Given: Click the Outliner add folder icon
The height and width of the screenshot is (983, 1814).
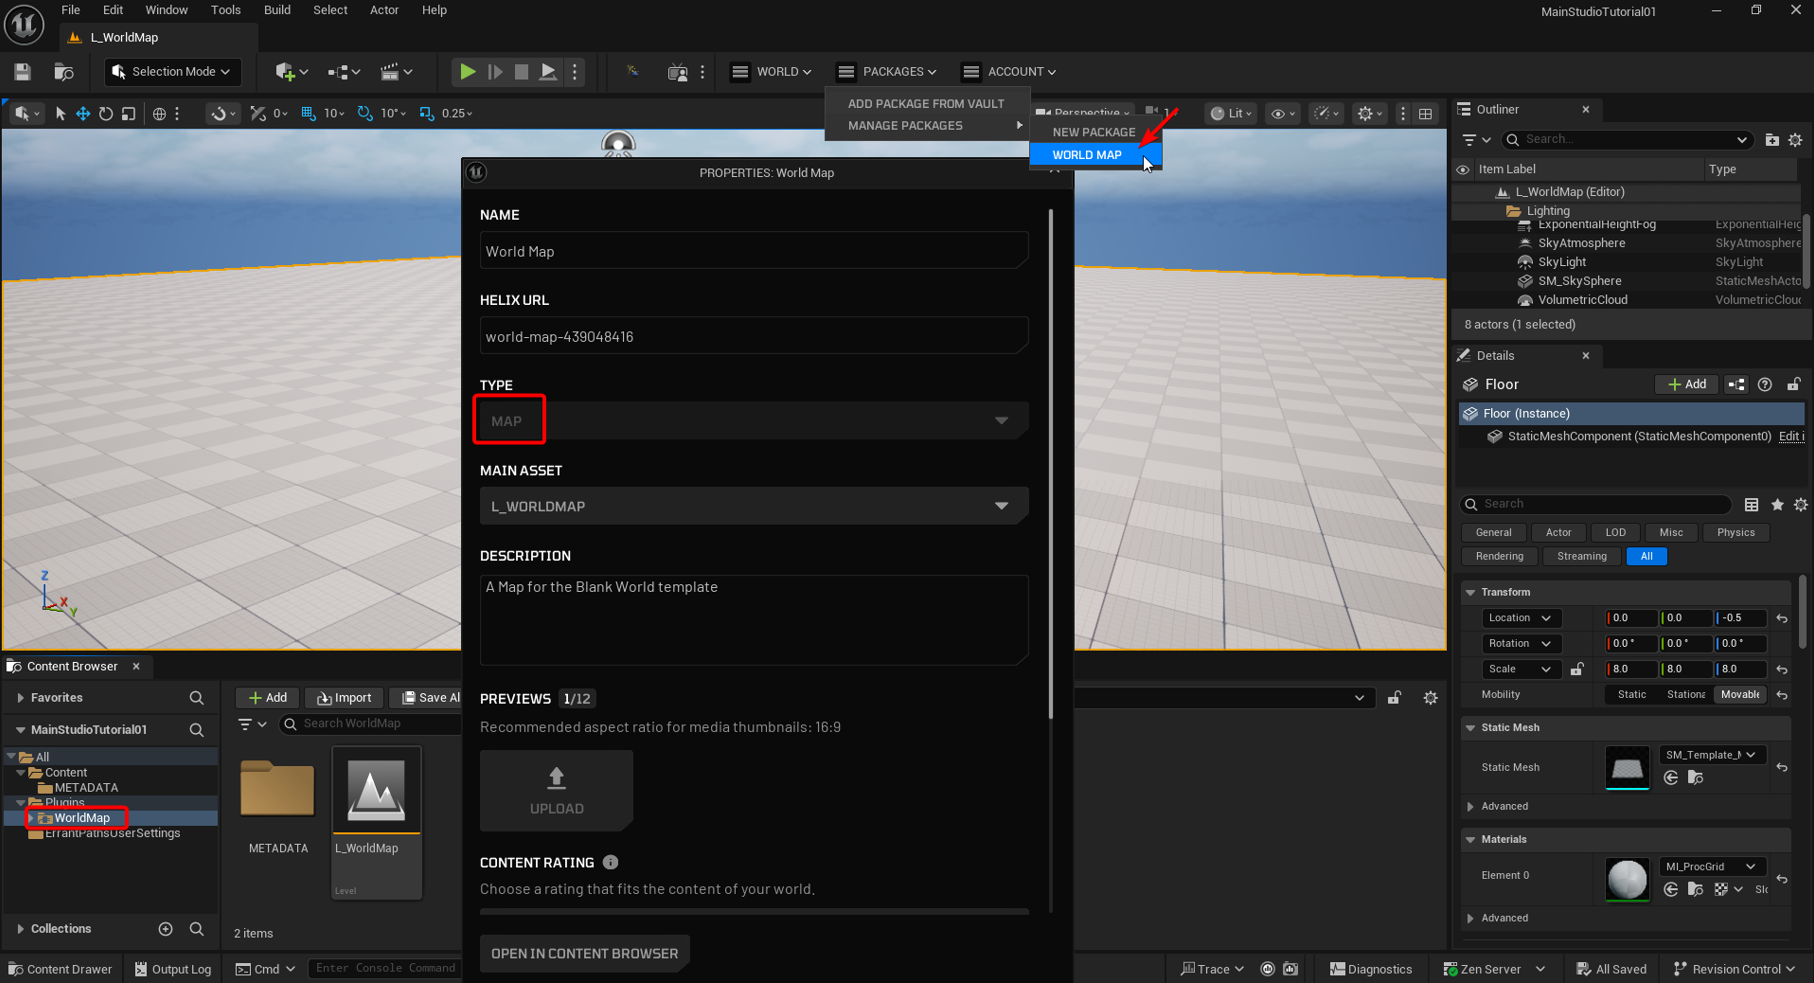Looking at the screenshot, I should coord(1772,140).
